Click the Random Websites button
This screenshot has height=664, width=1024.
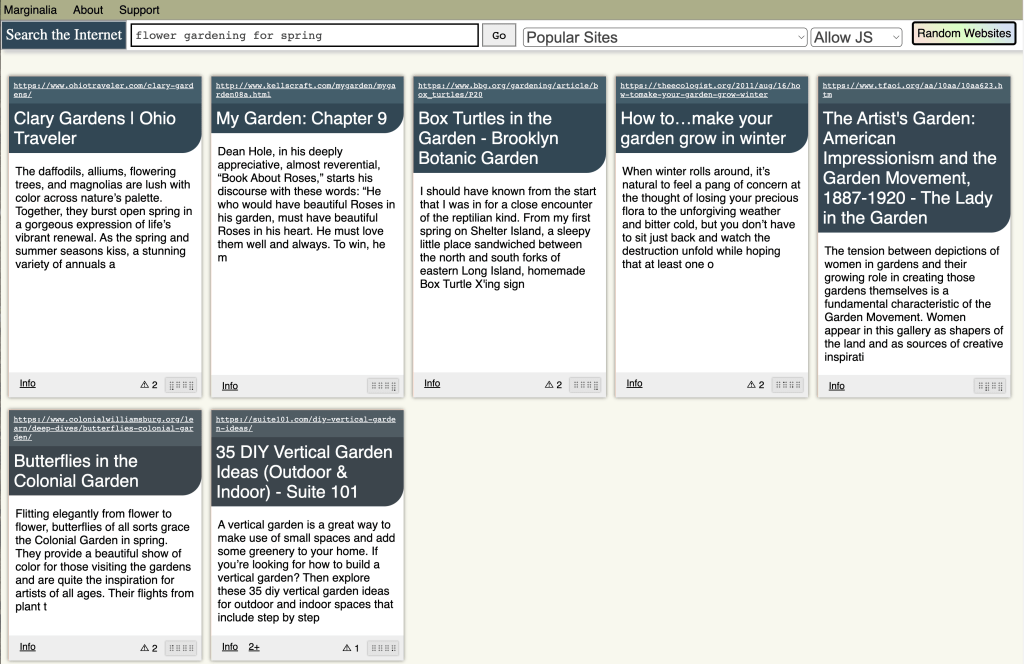tap(964, 33)
